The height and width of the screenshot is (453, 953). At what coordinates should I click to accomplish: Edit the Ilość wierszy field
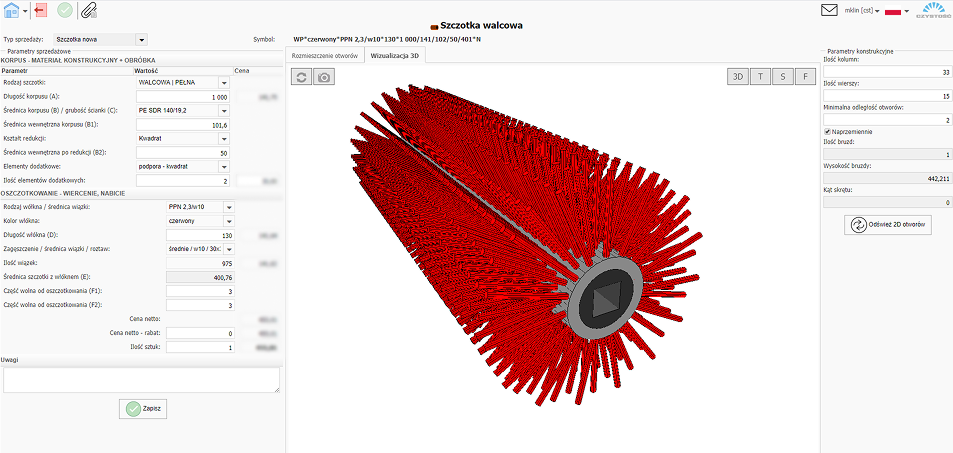pyautogui.click(x=887, y=95)
